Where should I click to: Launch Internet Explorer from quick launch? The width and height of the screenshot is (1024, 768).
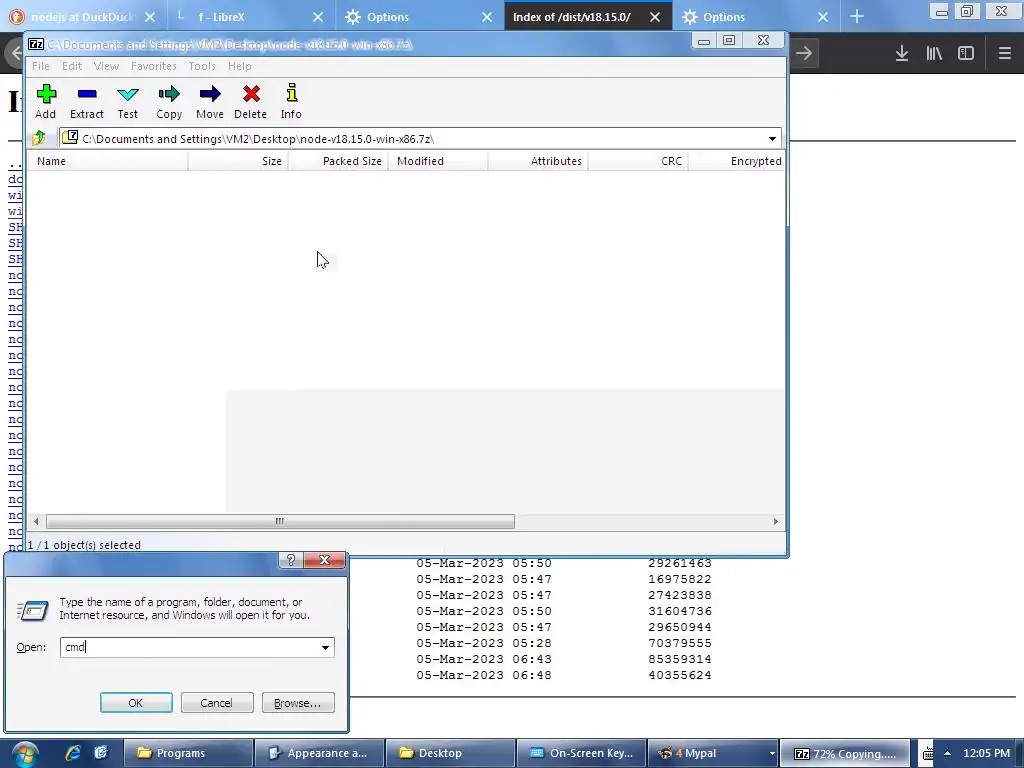(73, 753)
